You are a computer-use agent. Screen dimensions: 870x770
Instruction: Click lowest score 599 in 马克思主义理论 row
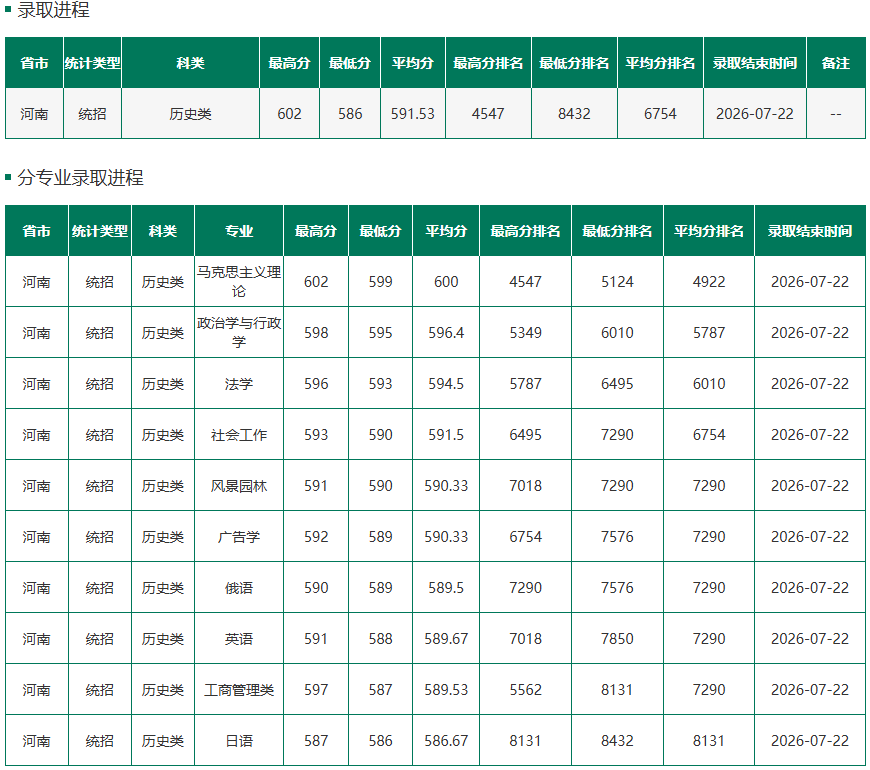click(x=380, y=282)
